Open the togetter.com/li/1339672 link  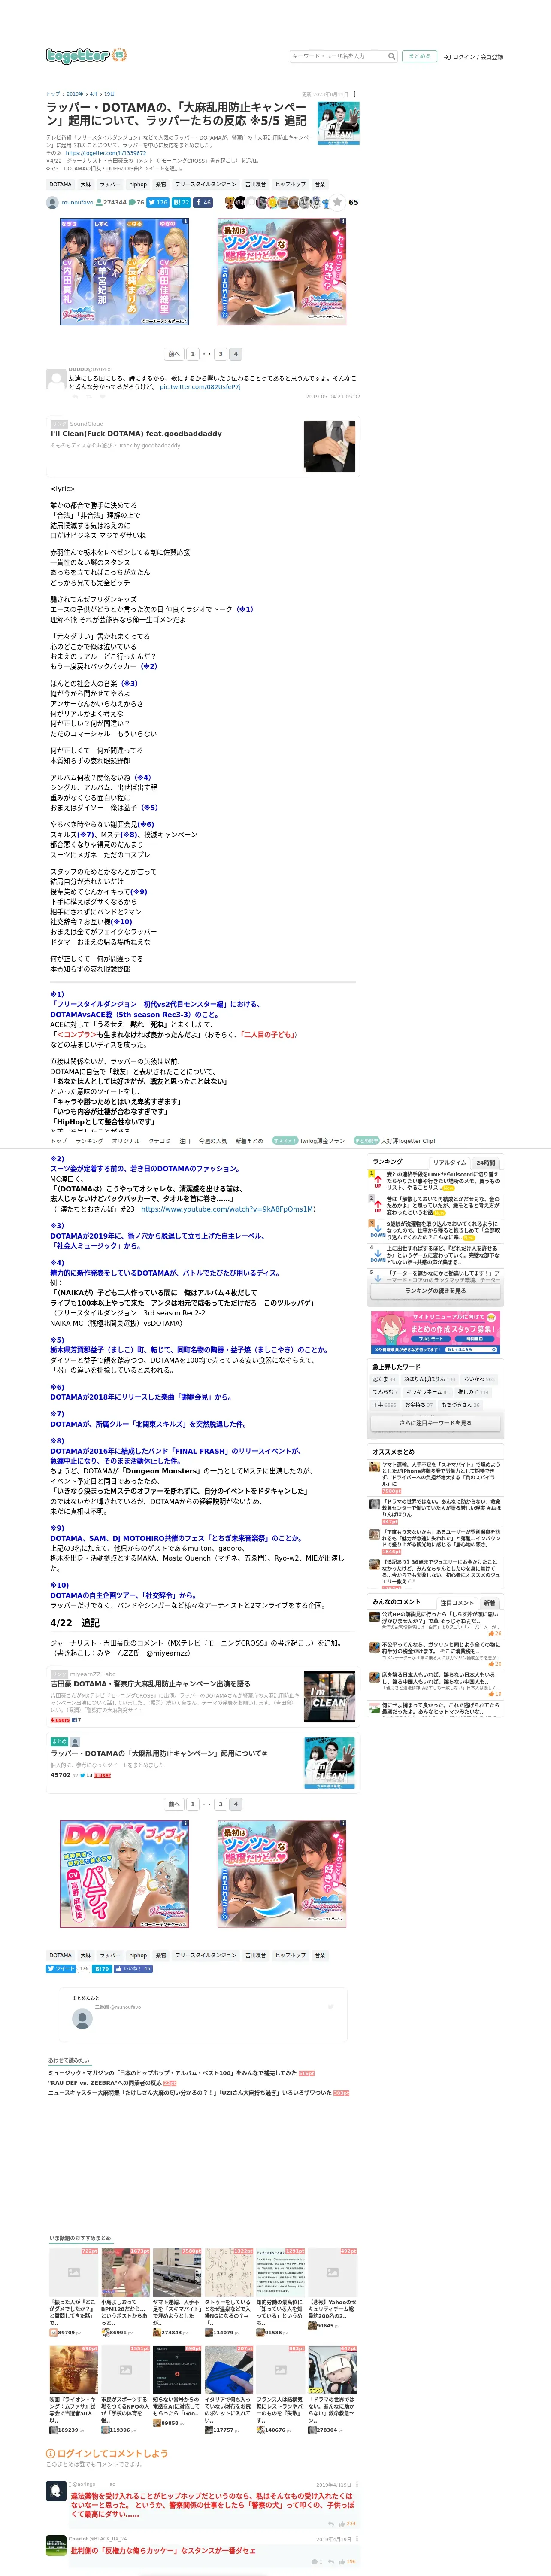click(x=106, y=153)
